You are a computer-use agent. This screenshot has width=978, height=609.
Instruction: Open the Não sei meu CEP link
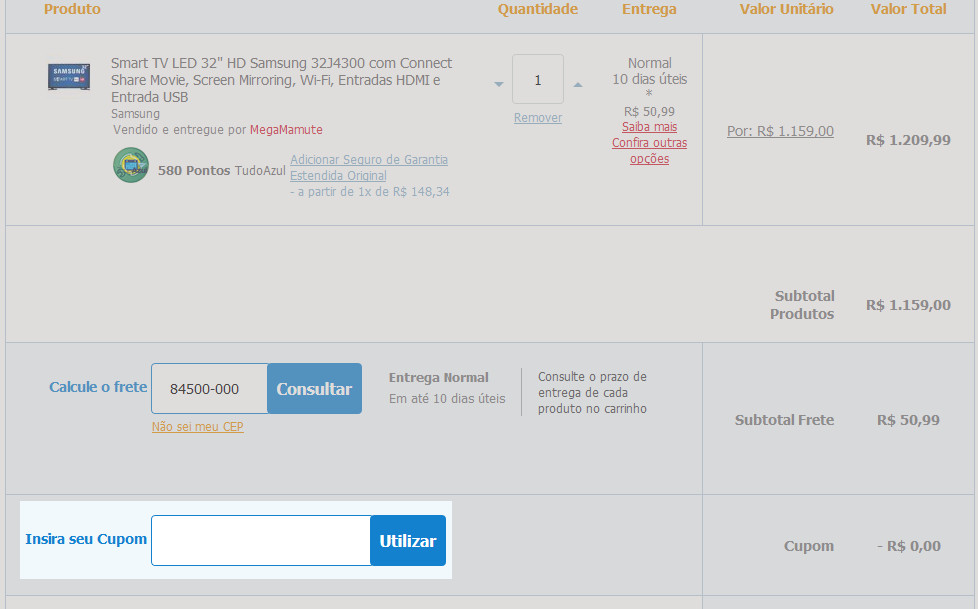(x=198, y=427)
